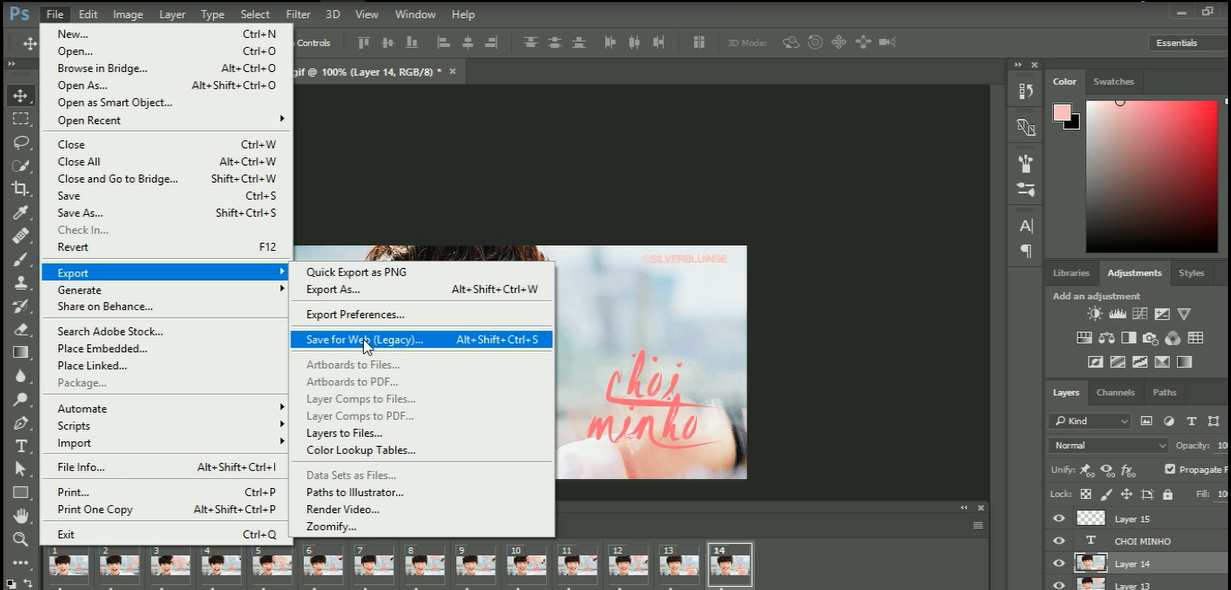Select the Horizontal Type tool
Viewport: 1231px width, 590px height.
(x=20, y=446)
